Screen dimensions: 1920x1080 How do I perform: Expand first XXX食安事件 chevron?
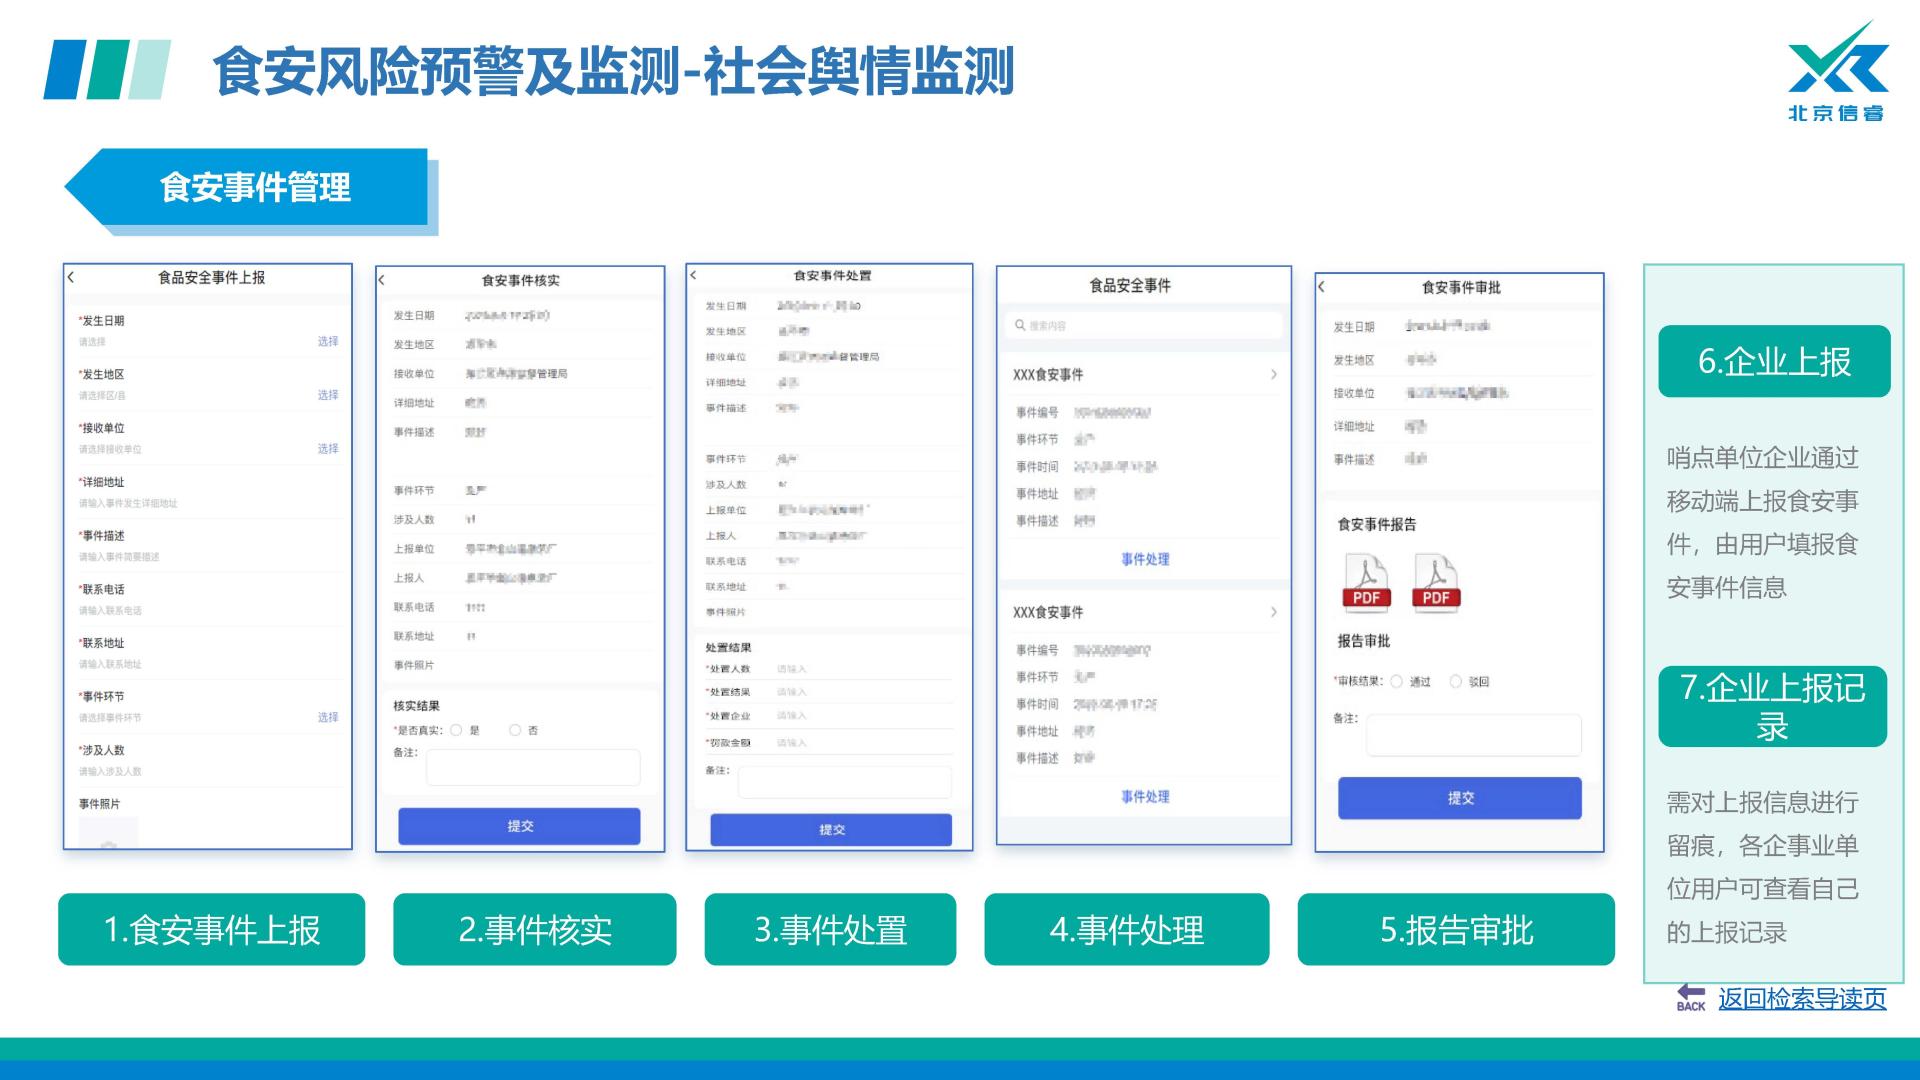pyautogui.click(x=1273, y=374)
